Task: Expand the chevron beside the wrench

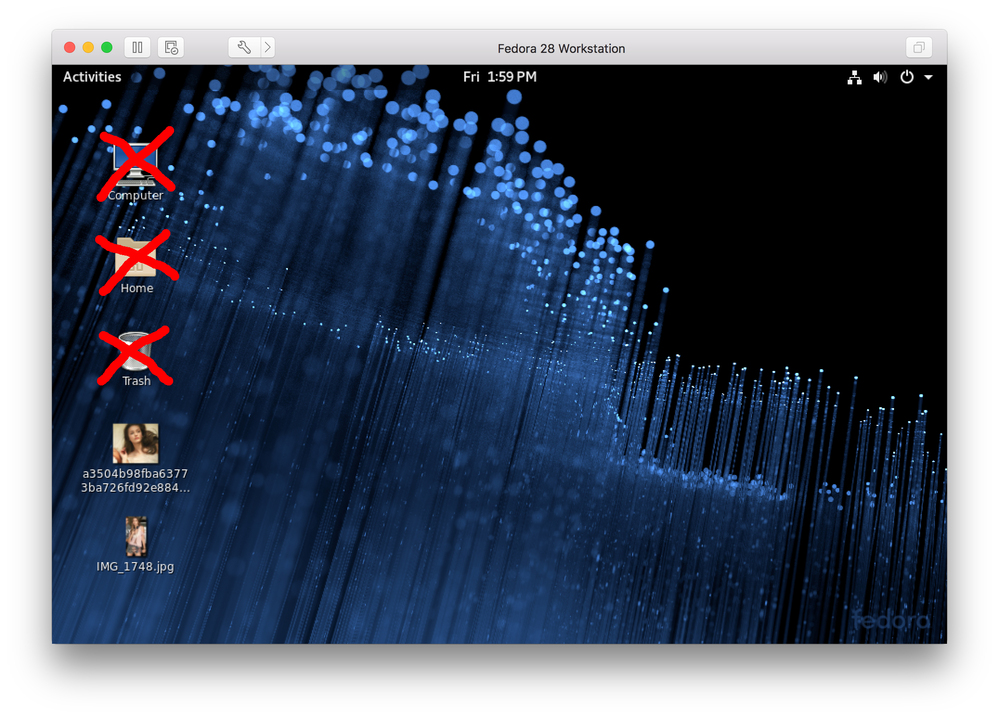Action: [268, 47]
